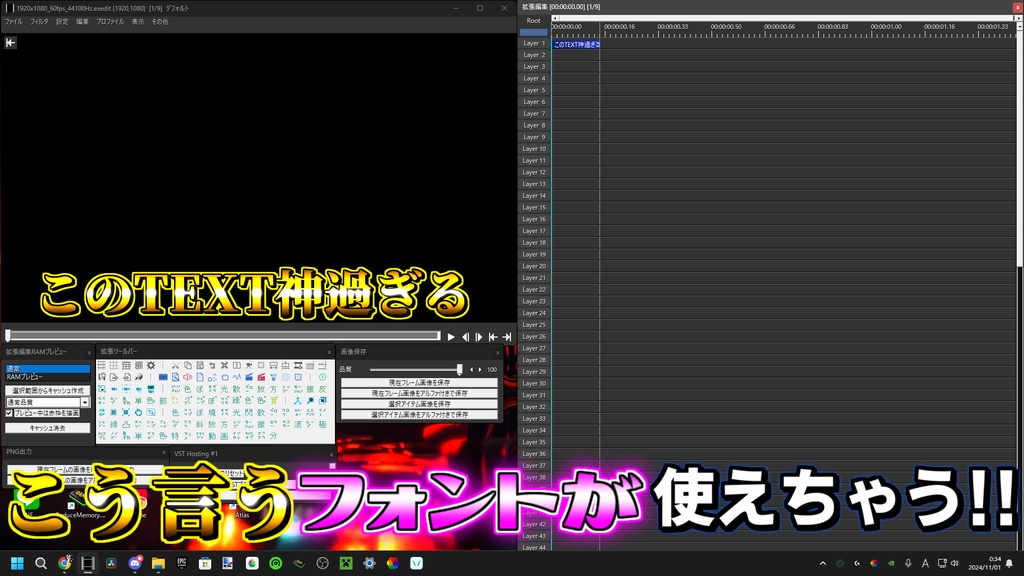The image size is (1024, 576).
Task: Toggle visibility of Layer 30
Action: (x=534, y=383)
